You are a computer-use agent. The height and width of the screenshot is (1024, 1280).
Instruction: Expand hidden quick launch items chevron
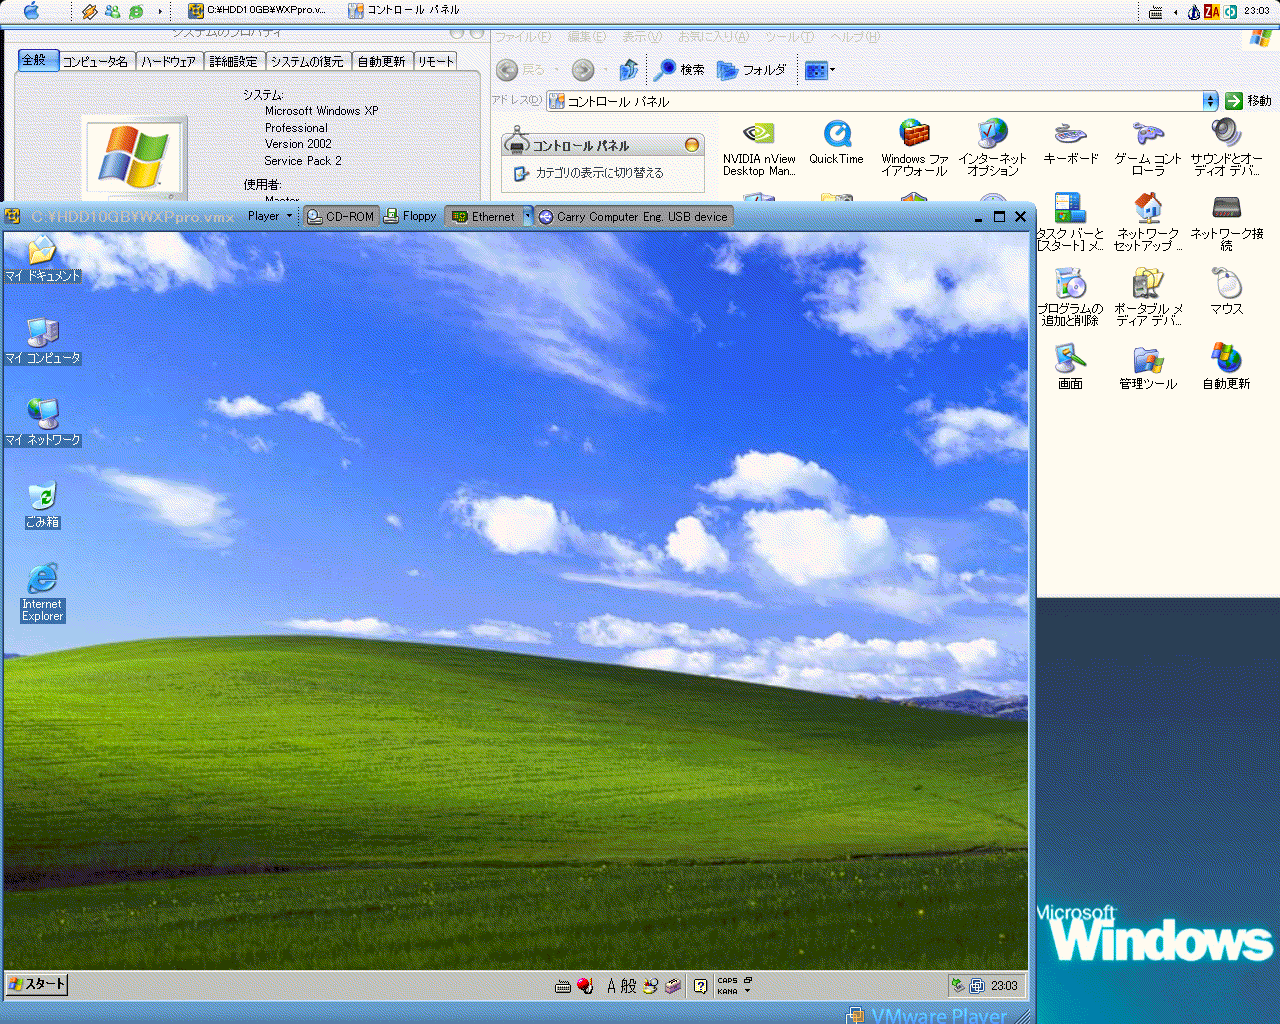[160, 11]
